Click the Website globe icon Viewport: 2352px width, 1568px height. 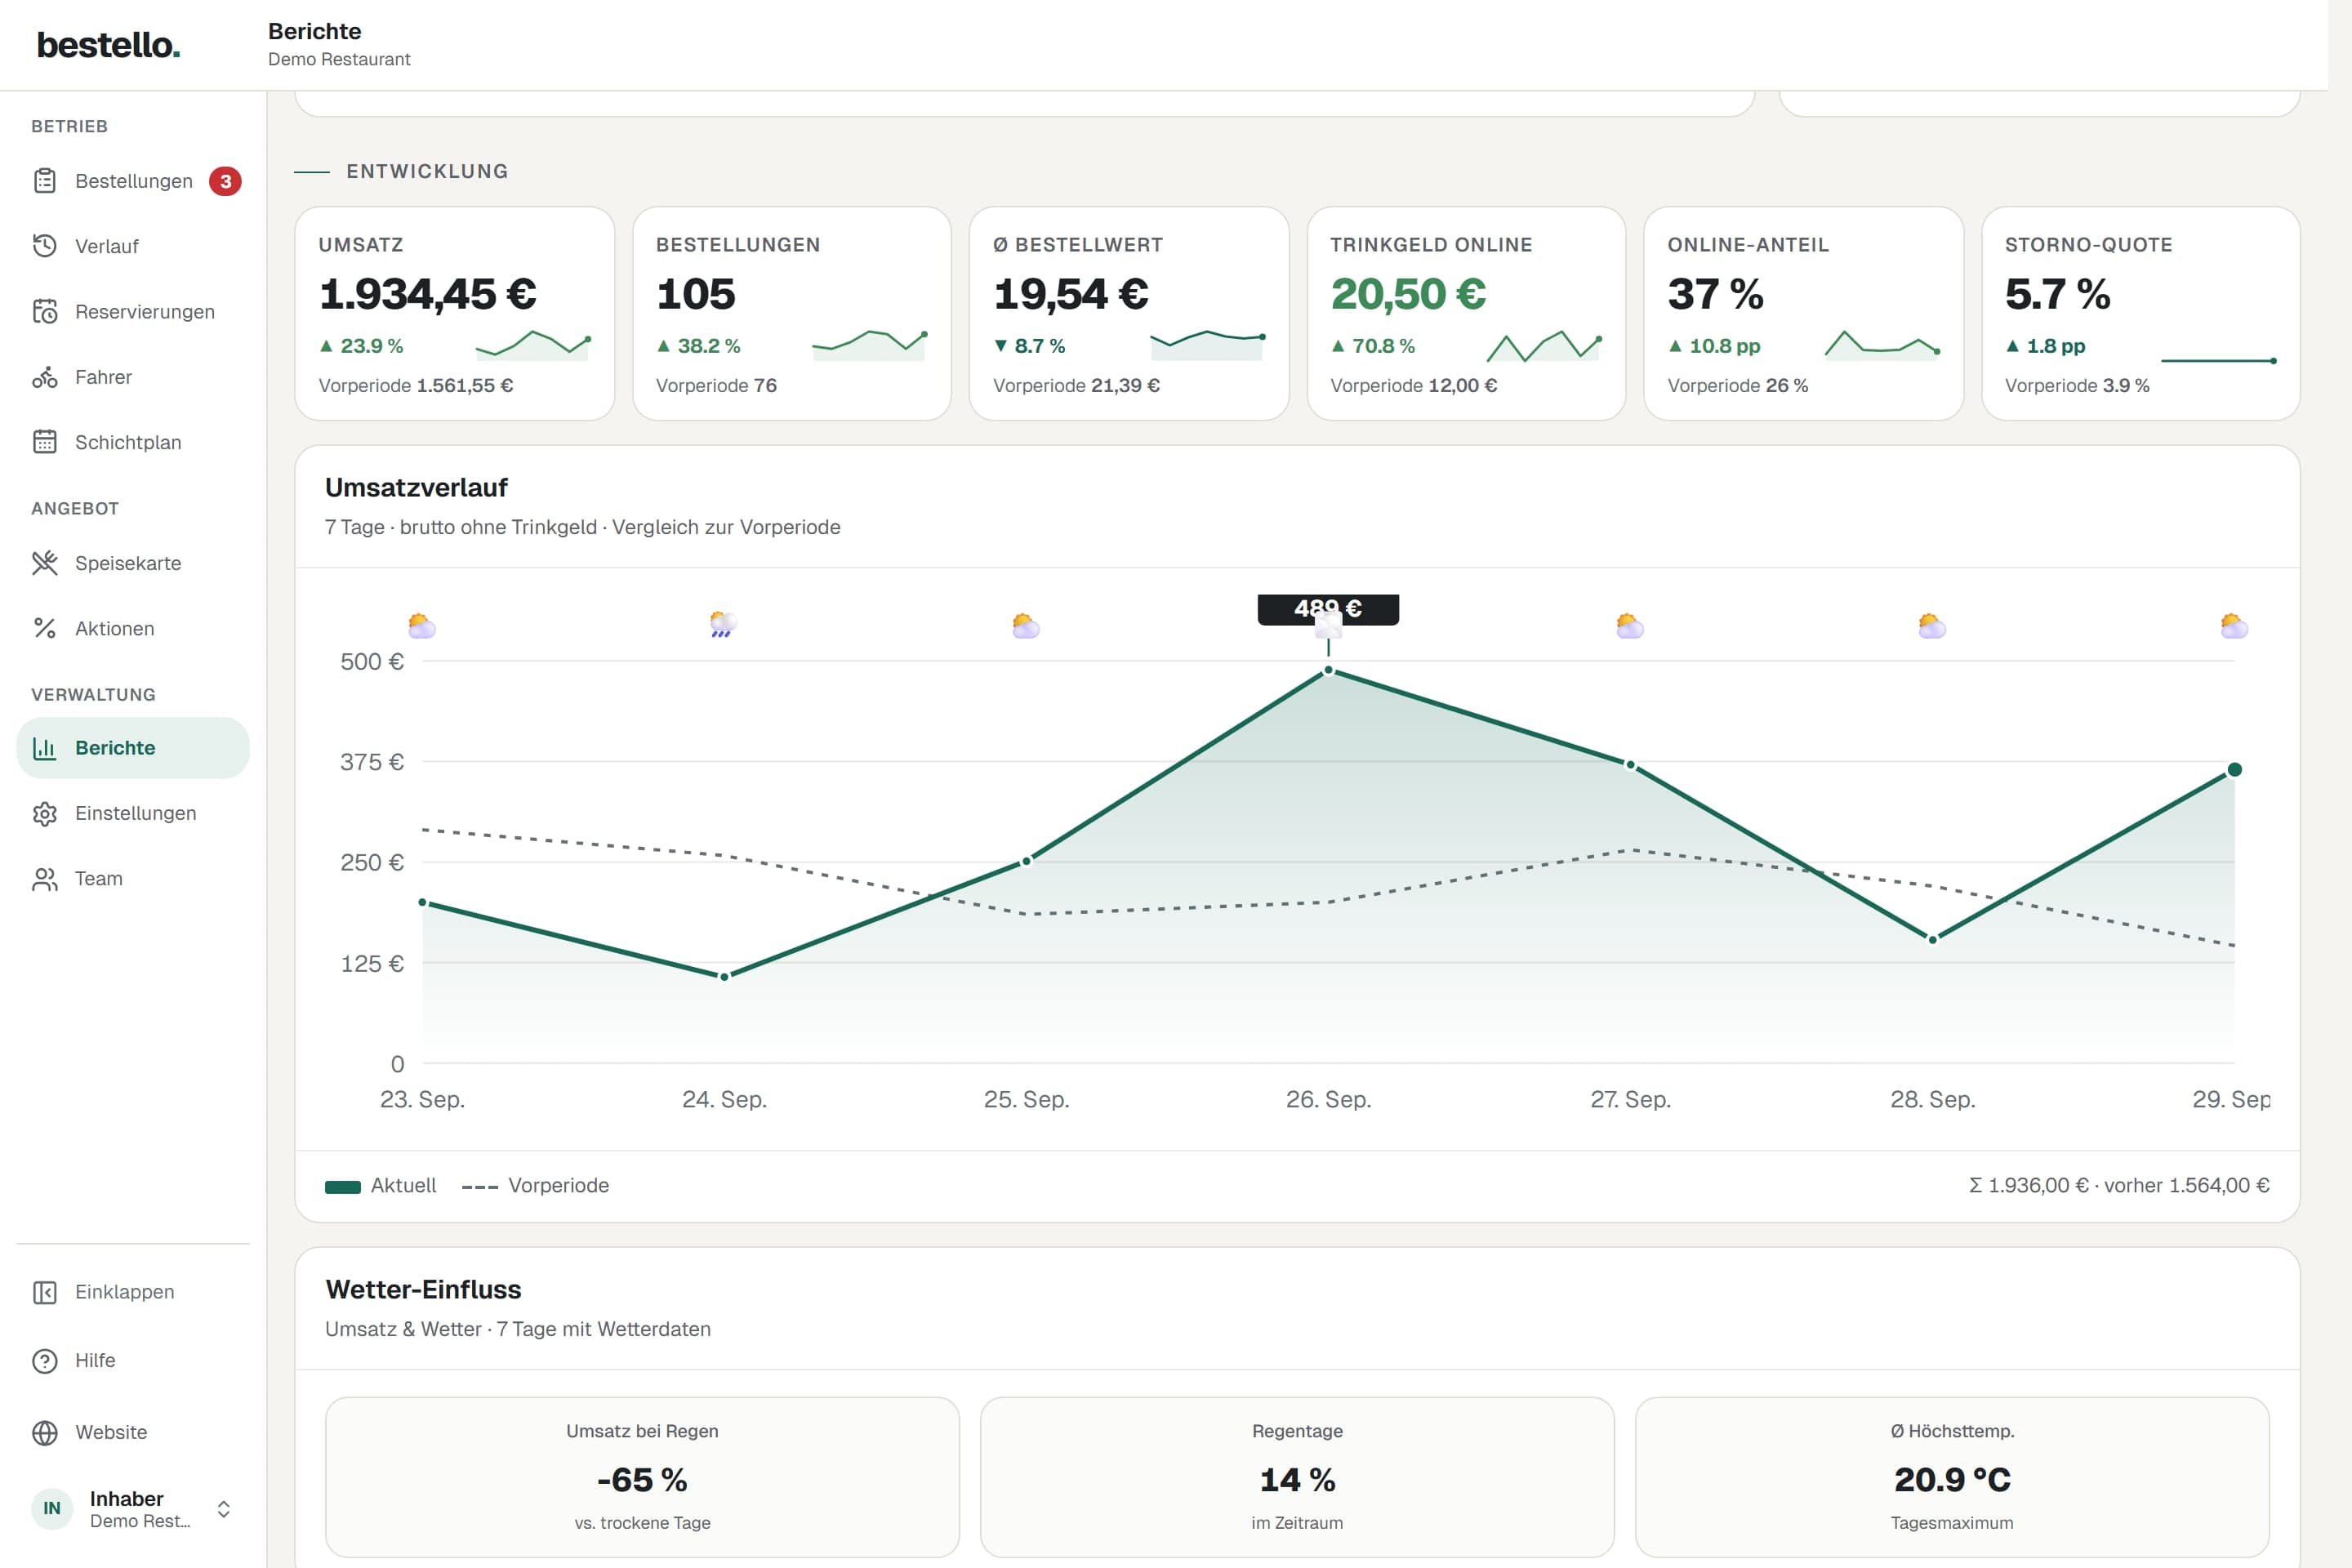[45, 1433]
